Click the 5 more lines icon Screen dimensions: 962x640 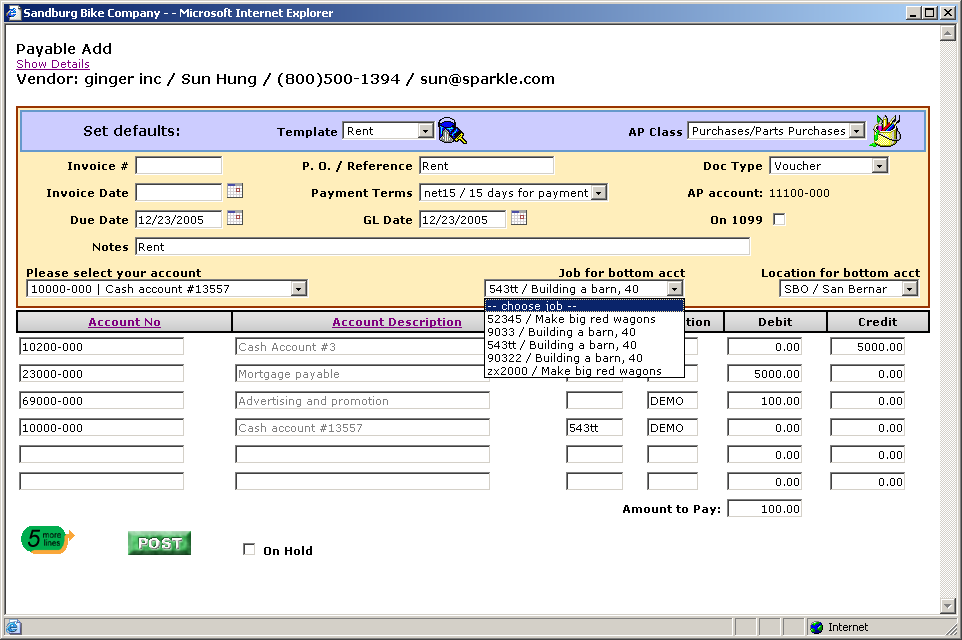47,540
